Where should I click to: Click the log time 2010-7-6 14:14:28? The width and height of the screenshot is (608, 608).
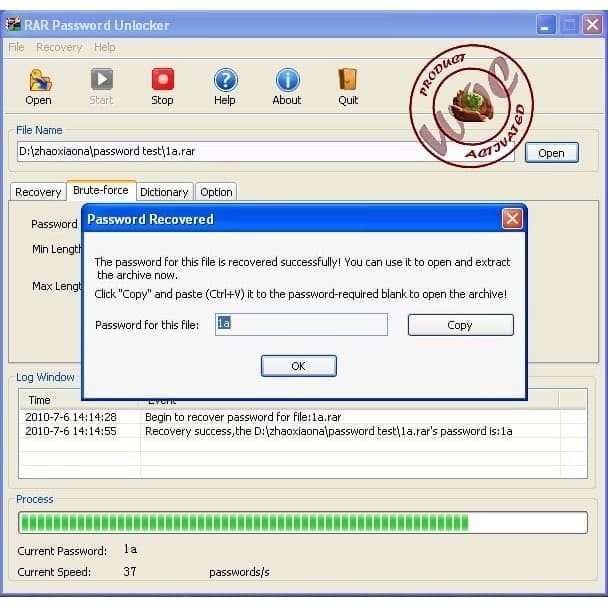click(x=71, y=417)
